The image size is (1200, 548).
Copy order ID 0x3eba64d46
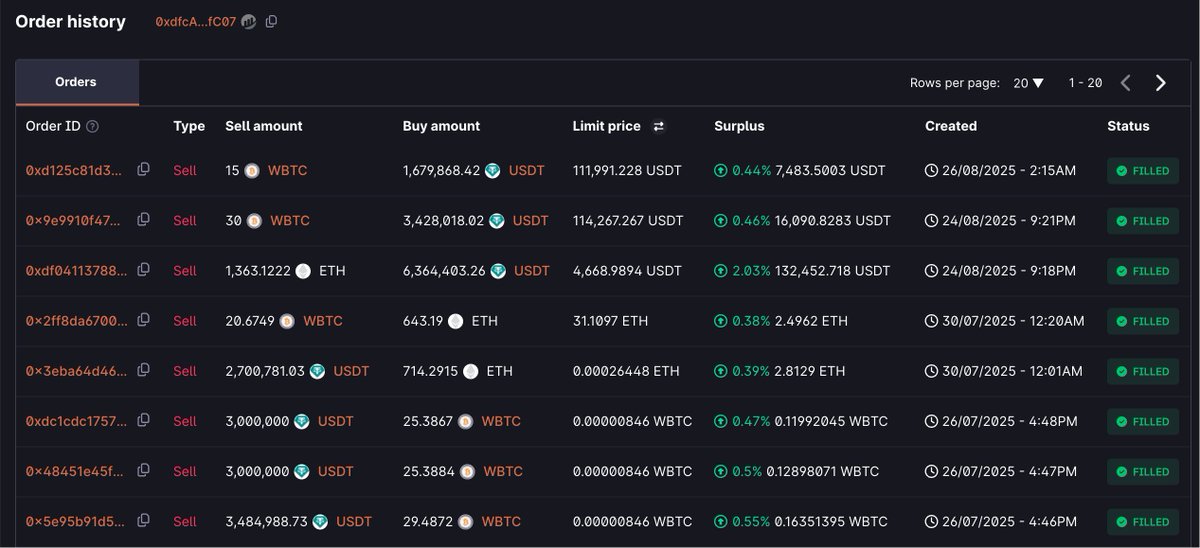tap(143, 370)
